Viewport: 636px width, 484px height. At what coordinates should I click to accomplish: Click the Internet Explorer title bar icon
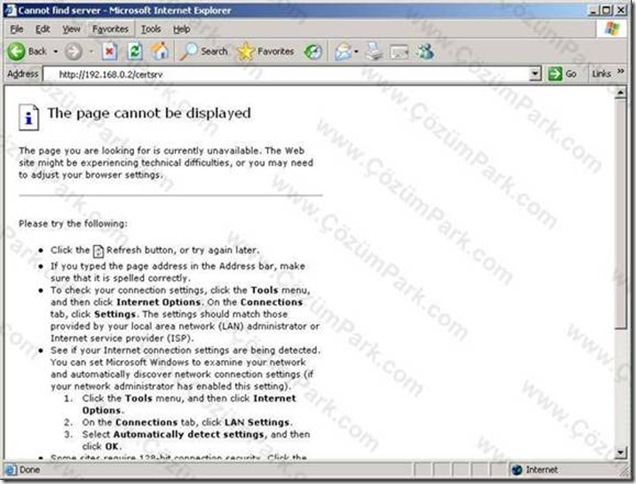[11, 10]
